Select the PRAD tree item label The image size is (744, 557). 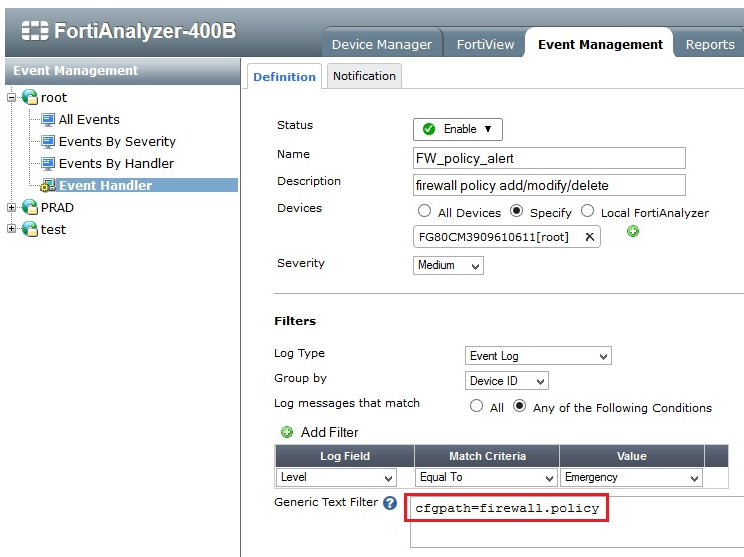(x=57, y=207)
